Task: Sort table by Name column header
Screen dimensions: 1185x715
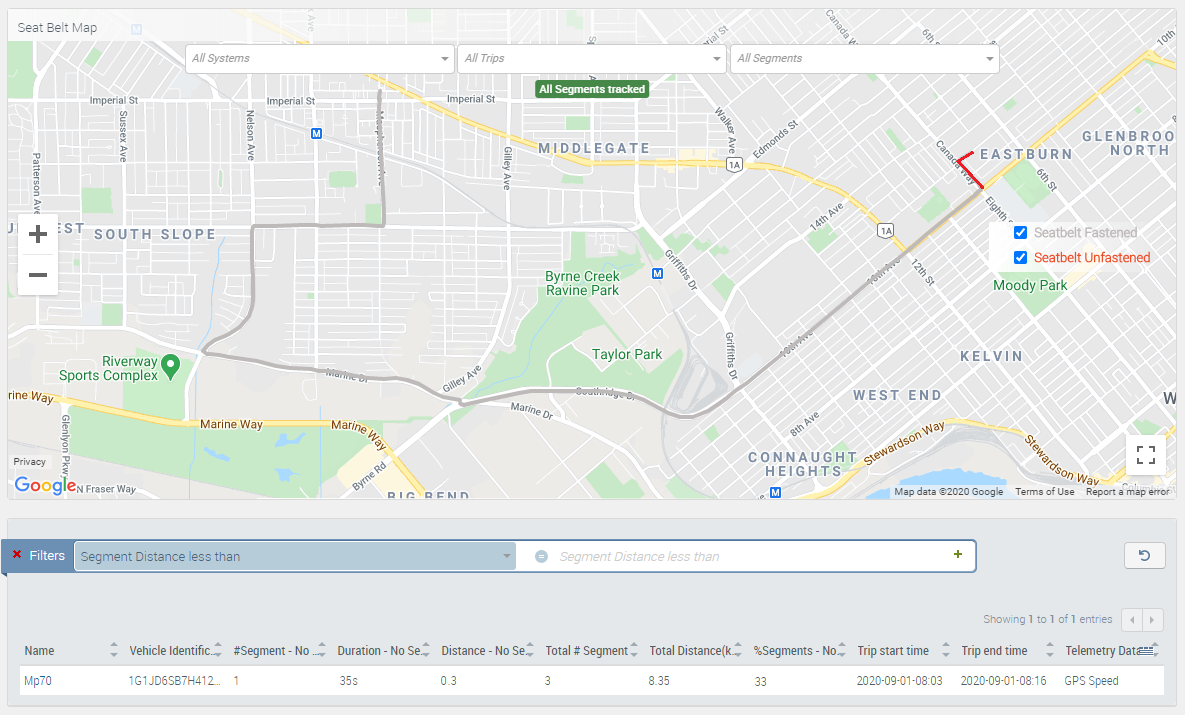Action: click(x=40, y=651)
